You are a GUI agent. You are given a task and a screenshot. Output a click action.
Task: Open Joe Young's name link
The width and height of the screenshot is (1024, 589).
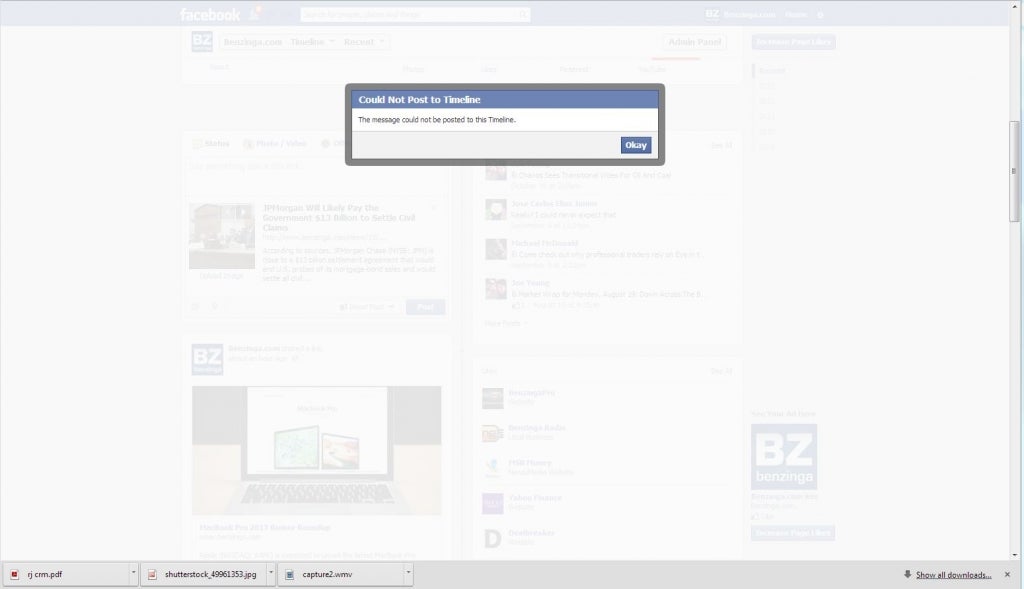pos(530,283)
